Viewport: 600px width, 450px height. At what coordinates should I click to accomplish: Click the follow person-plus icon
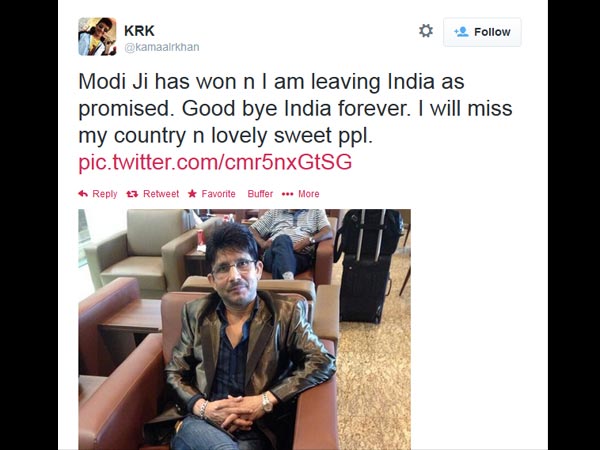point(461,32)
